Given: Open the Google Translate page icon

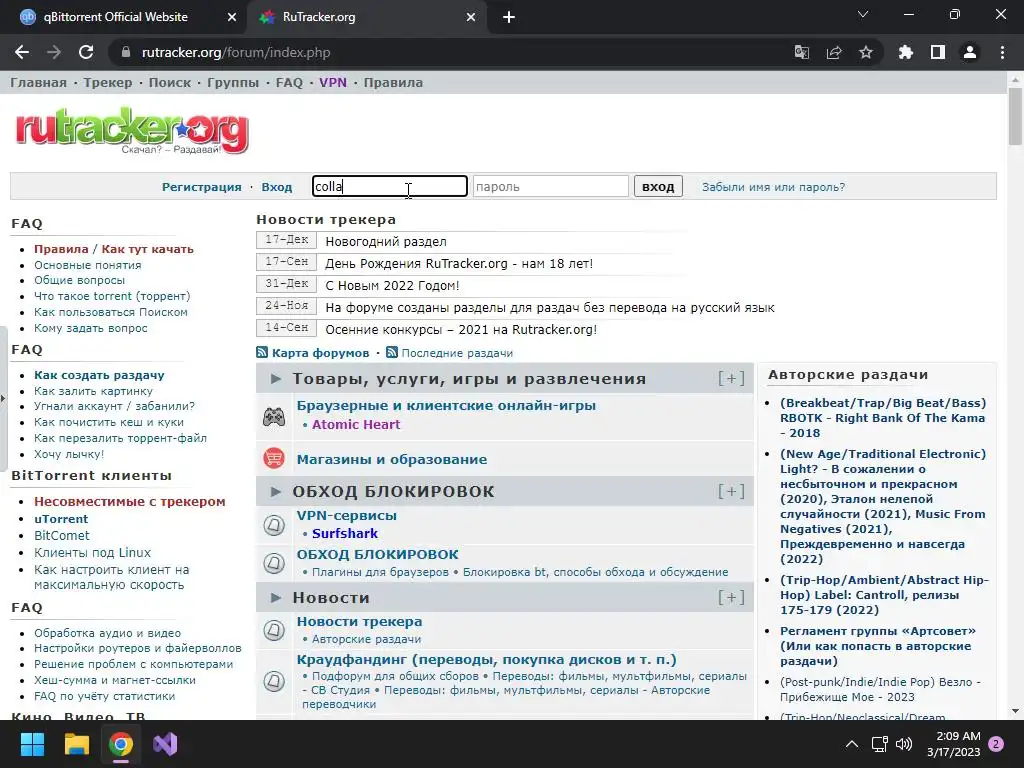Looking at the screenshot, I should (x=801, y=52).
